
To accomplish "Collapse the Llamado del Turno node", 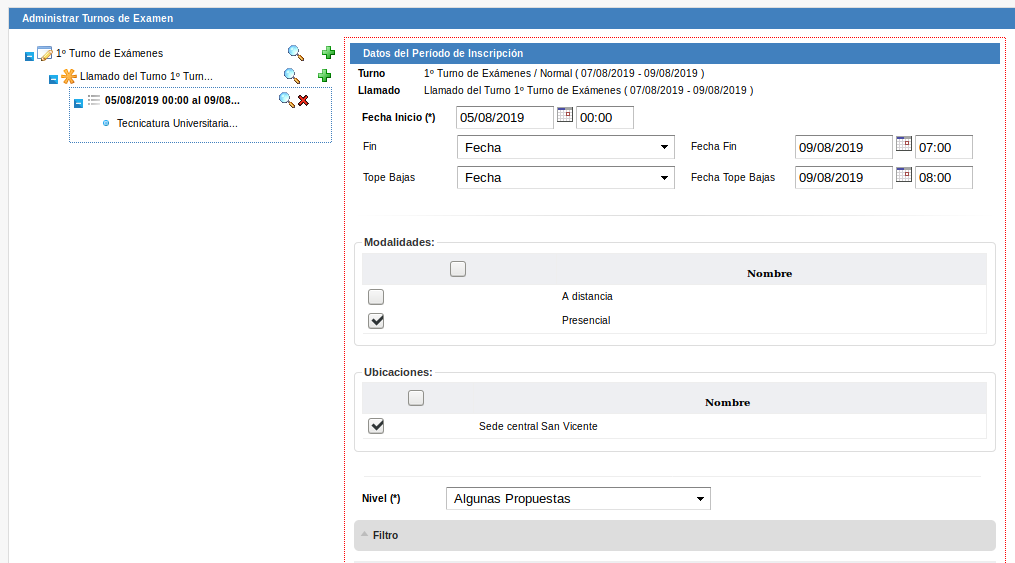I will point(53,80).
